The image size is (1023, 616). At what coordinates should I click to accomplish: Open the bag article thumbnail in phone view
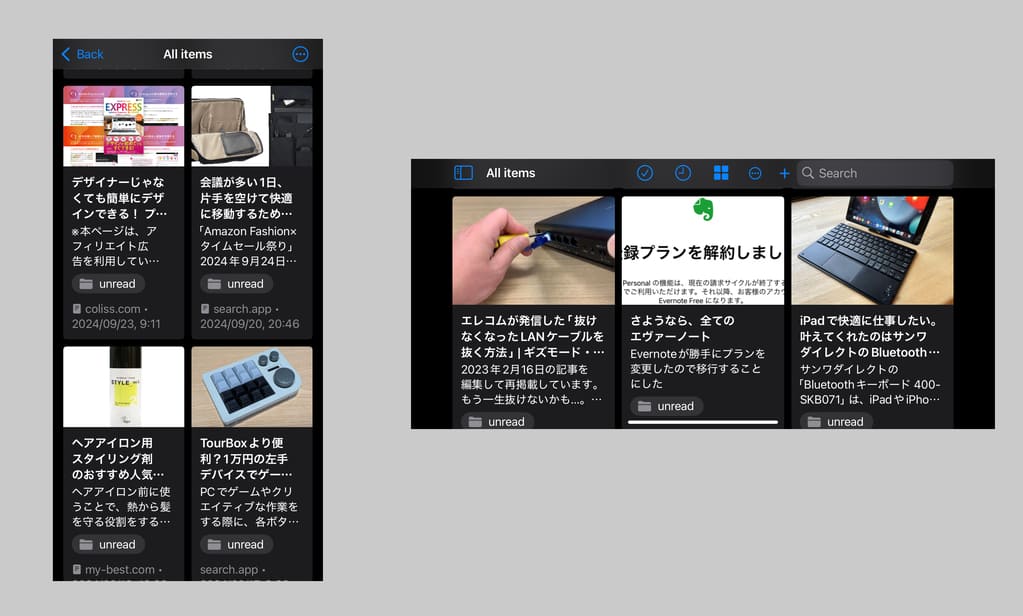click(x=252, y=126)
